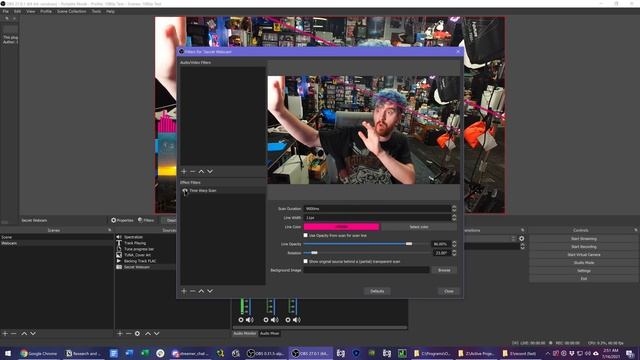
Task: Move the source up with the arrow
Action: 148,333
